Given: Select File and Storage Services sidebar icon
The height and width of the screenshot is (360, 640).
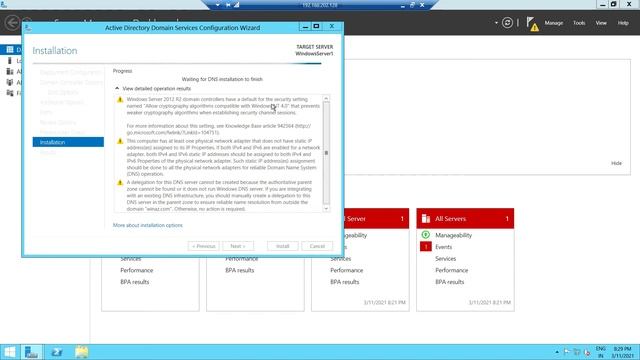Looking at the screenshot, I should 10,93.
